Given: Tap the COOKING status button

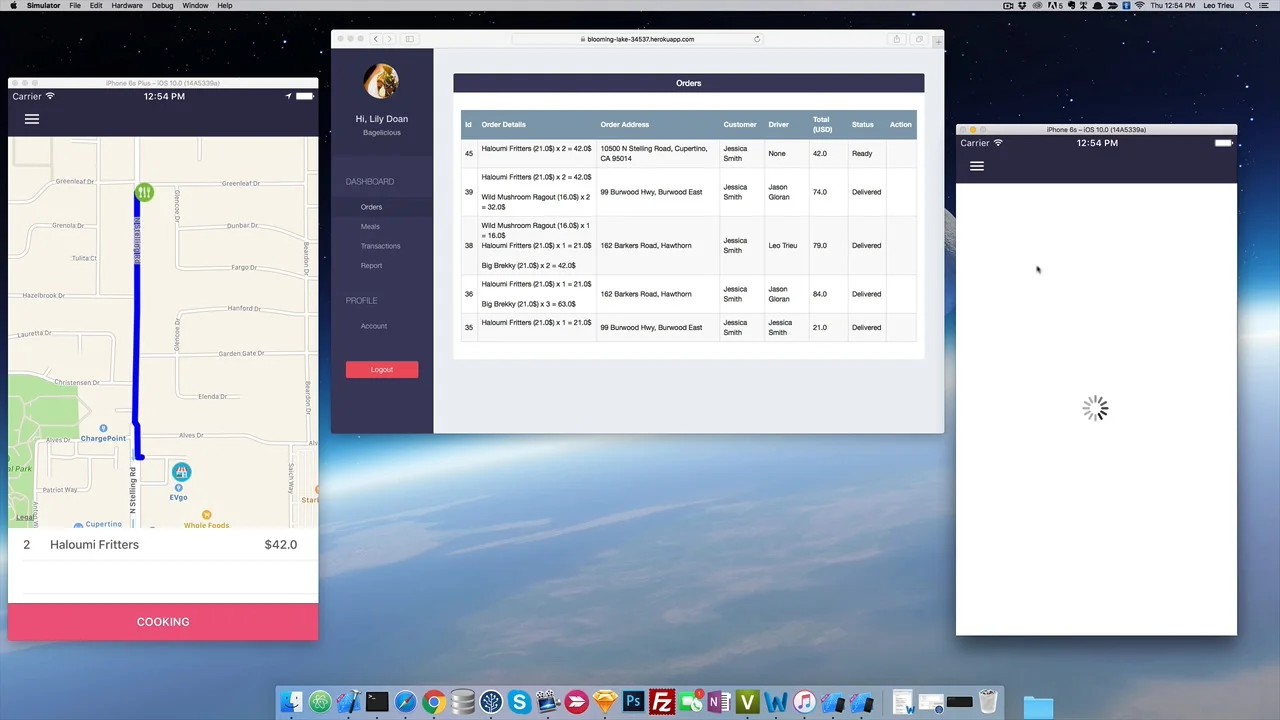Looking at the screenshot, I should 163,621.
